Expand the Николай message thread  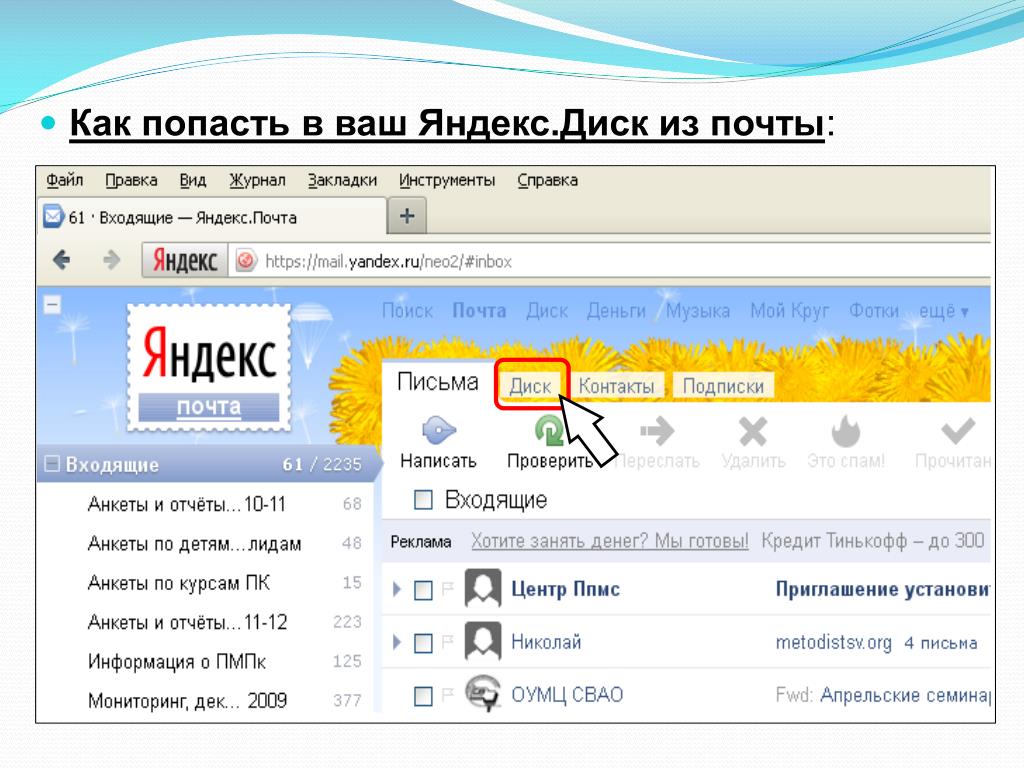pos(396,642)
